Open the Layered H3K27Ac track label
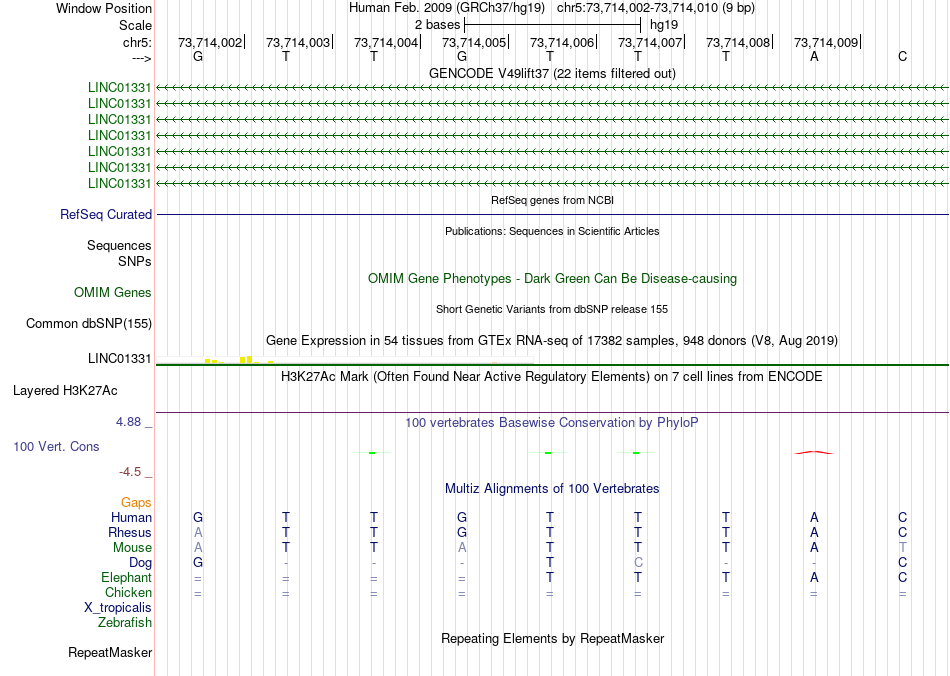This screenshot has height=676, width=950. coord(65,391)
